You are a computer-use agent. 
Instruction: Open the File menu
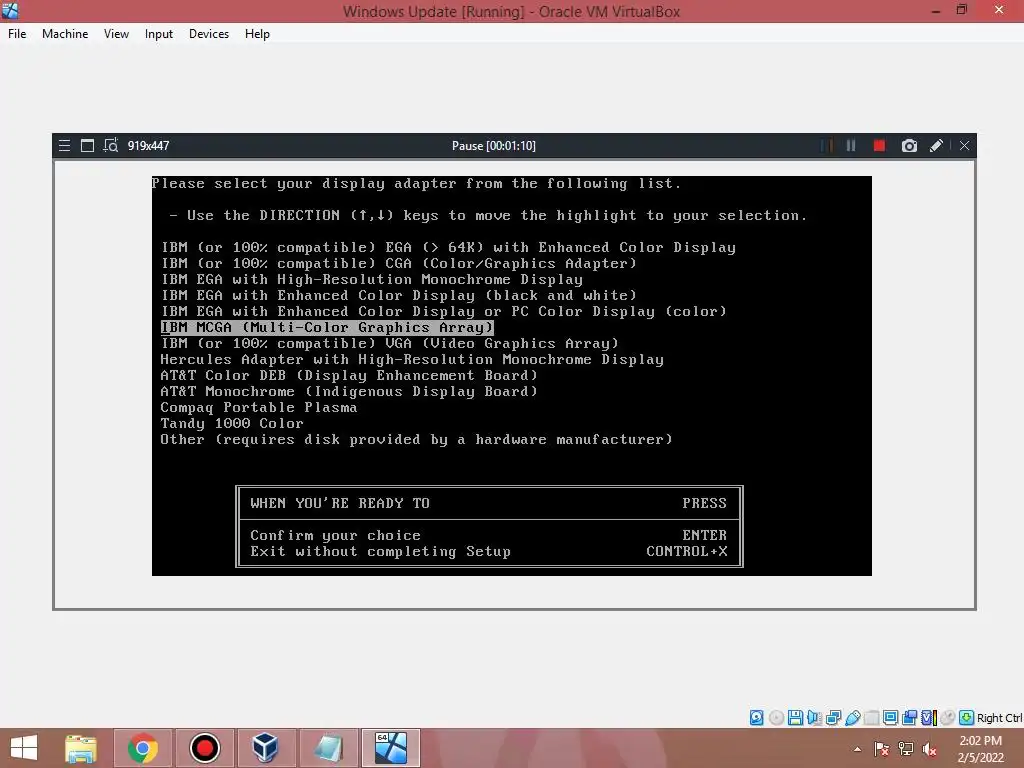17,34
